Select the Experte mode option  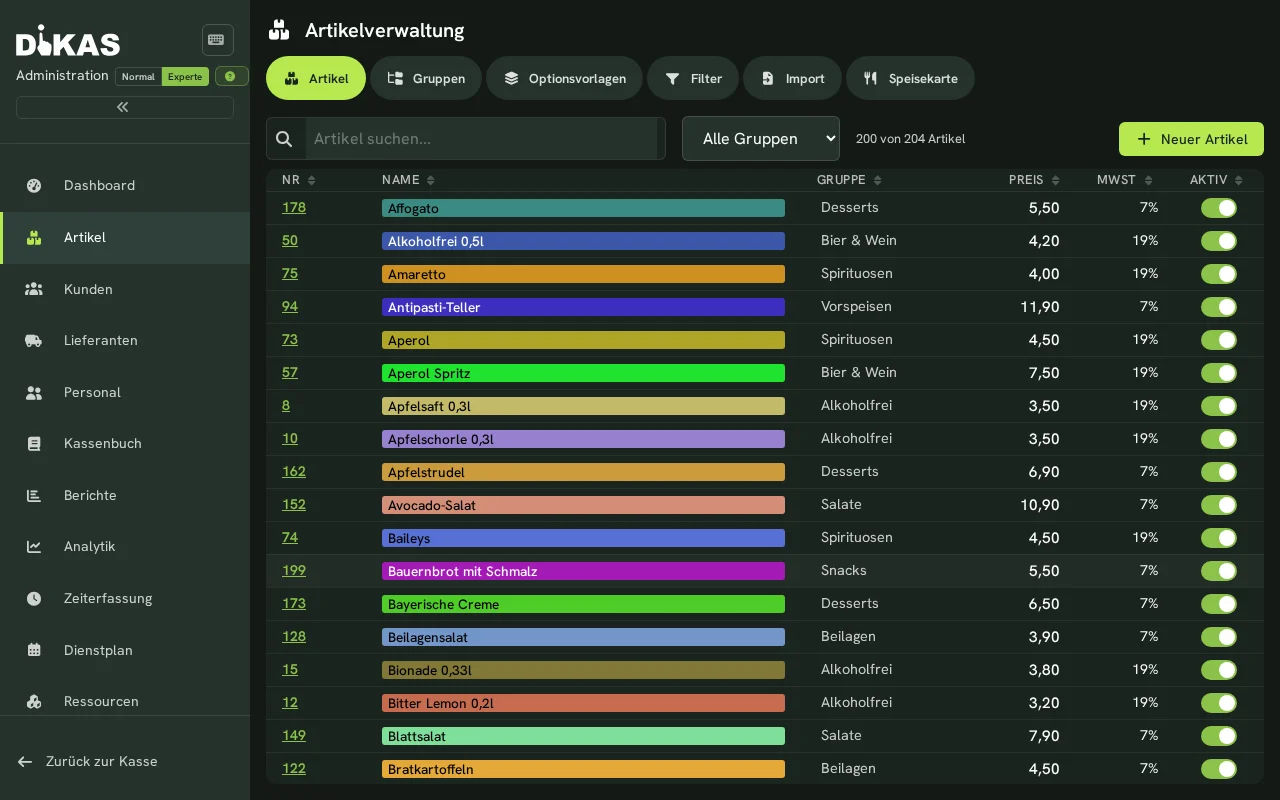coord(185,76)
